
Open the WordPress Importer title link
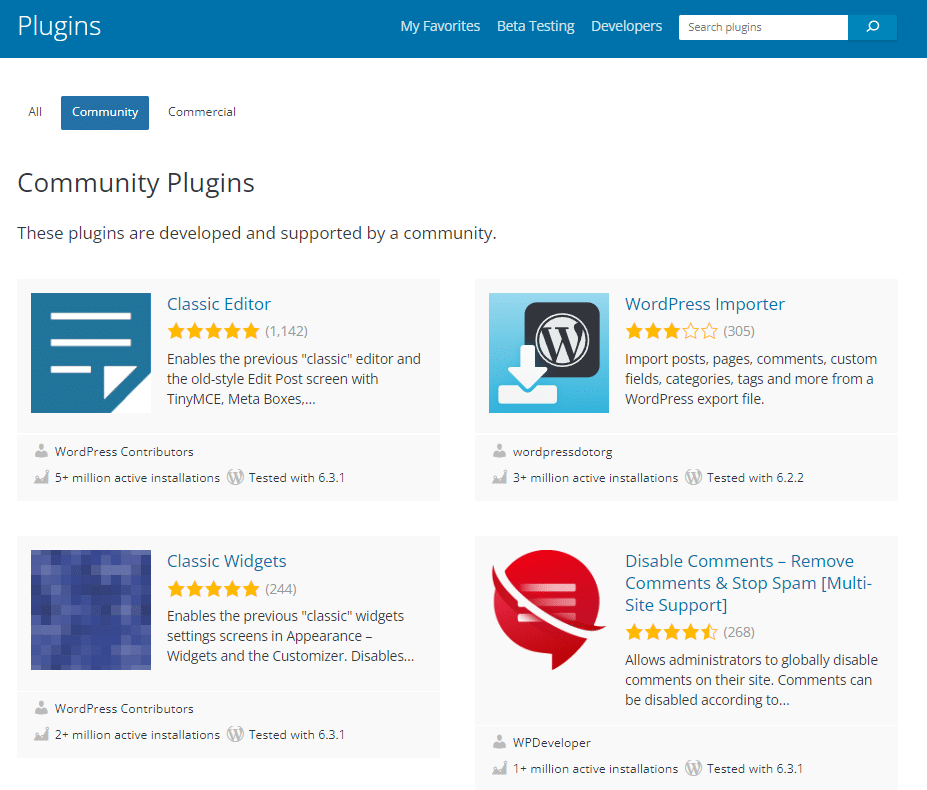click(705, 304)
